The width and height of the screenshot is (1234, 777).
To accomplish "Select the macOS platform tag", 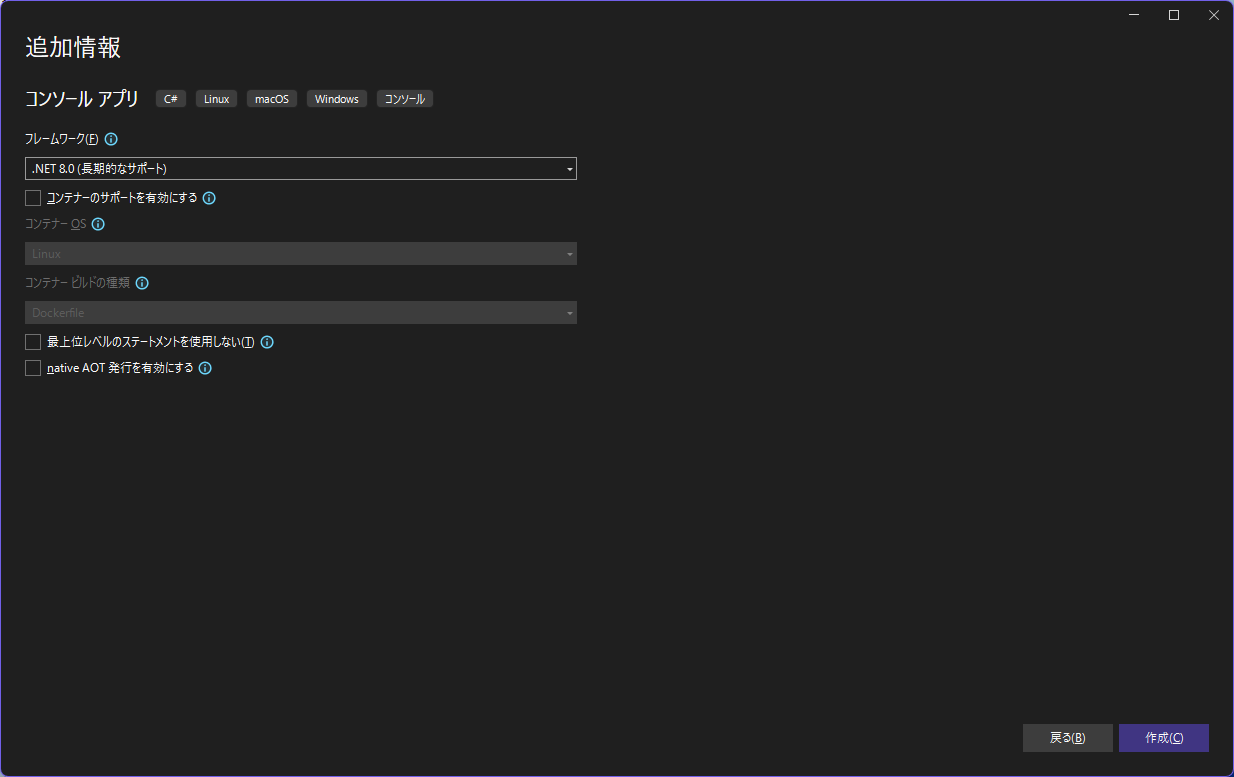I will point(271,98).
